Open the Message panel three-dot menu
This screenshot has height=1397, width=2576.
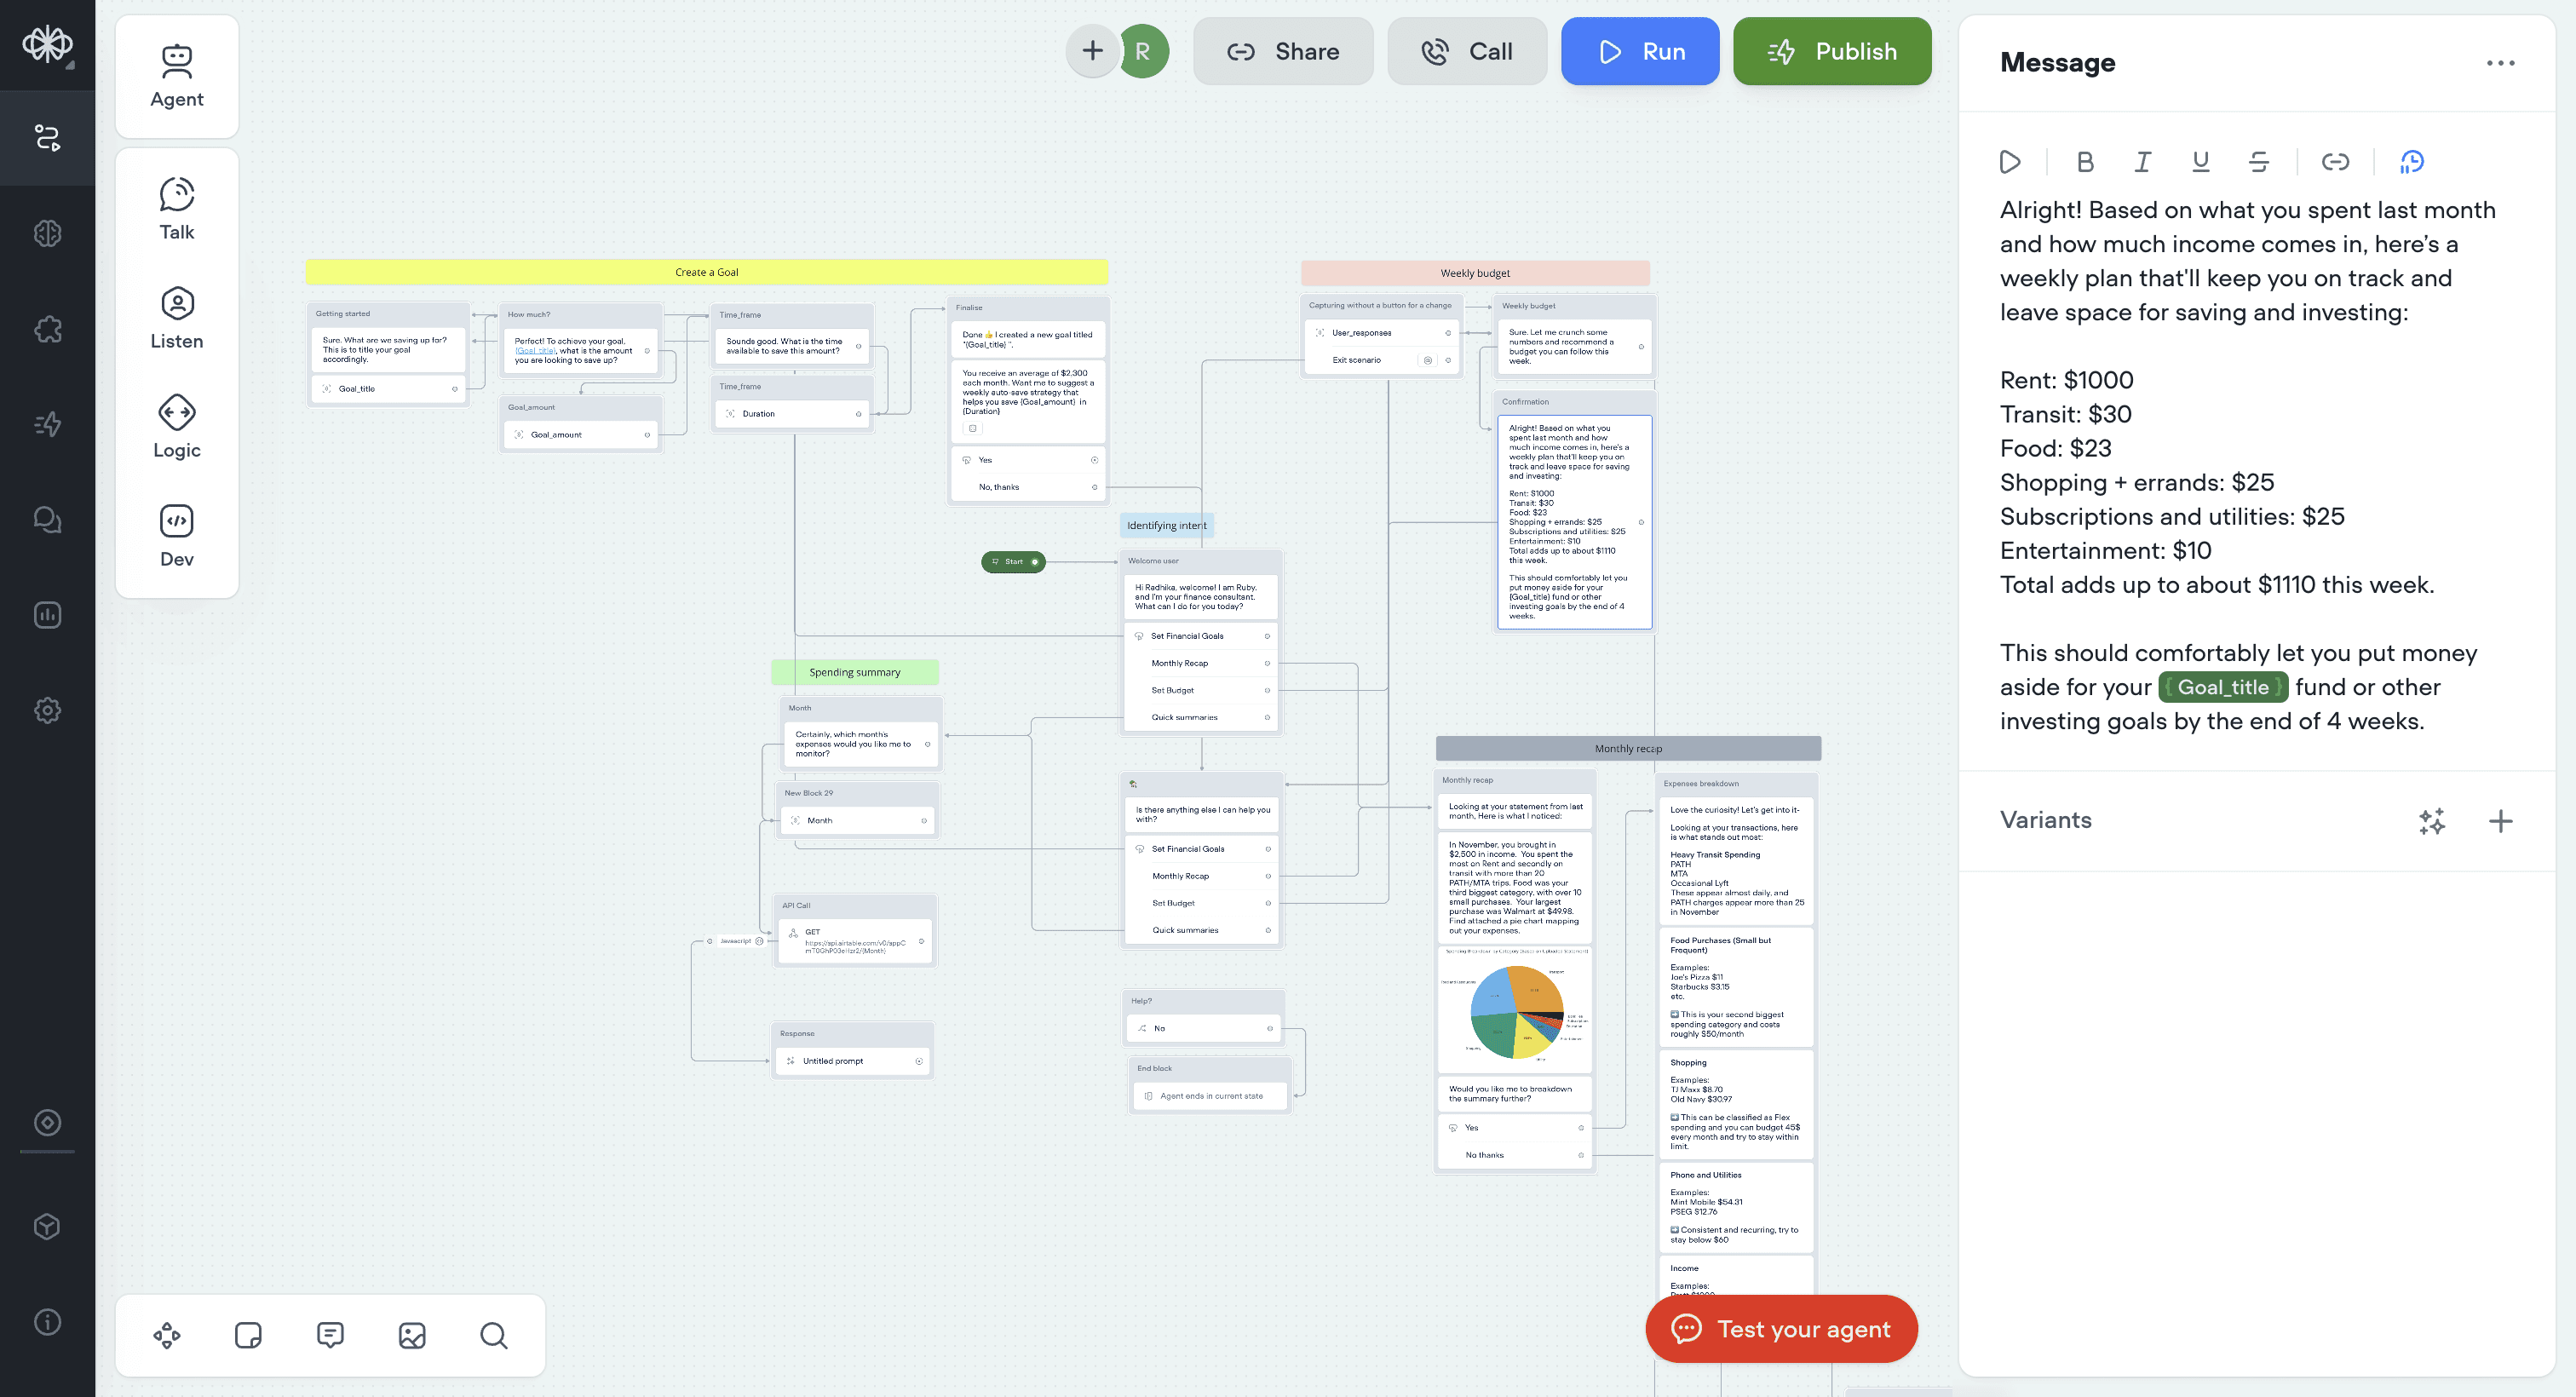(2500, 63)
